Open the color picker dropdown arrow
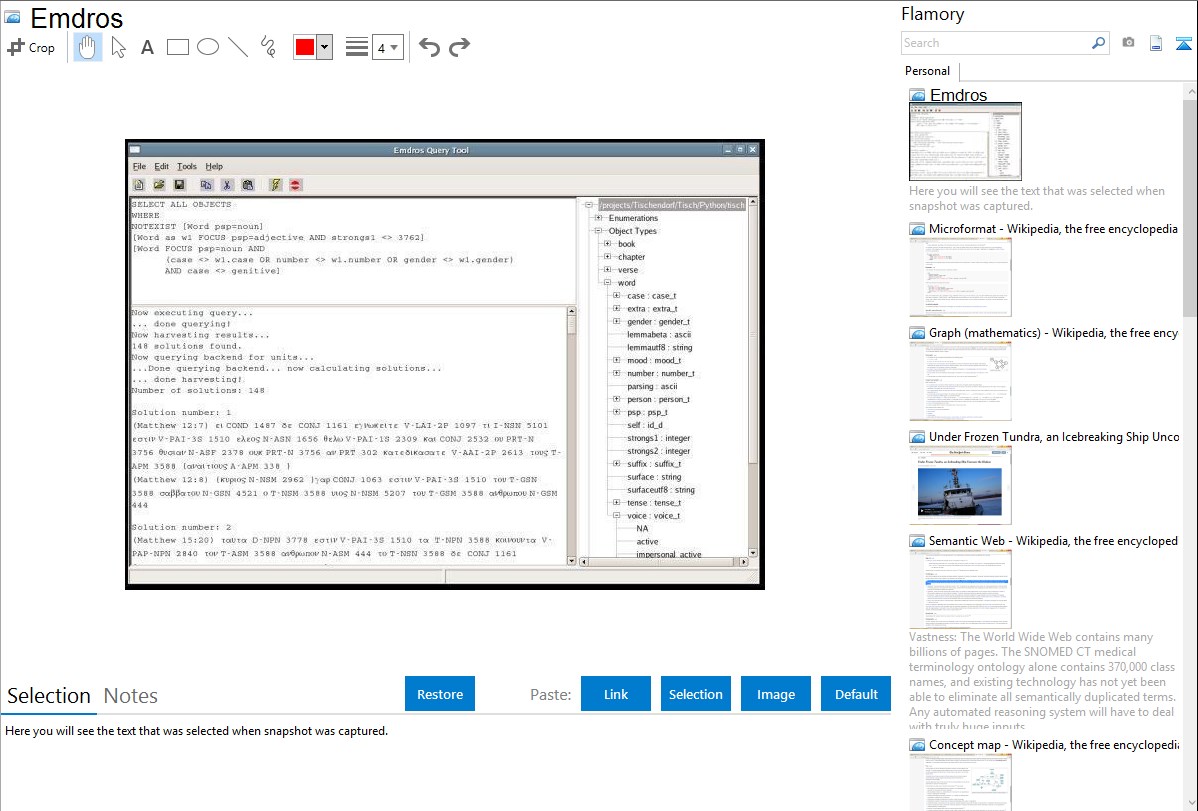The image size is (1198, 811). click(x=324, y=47)
